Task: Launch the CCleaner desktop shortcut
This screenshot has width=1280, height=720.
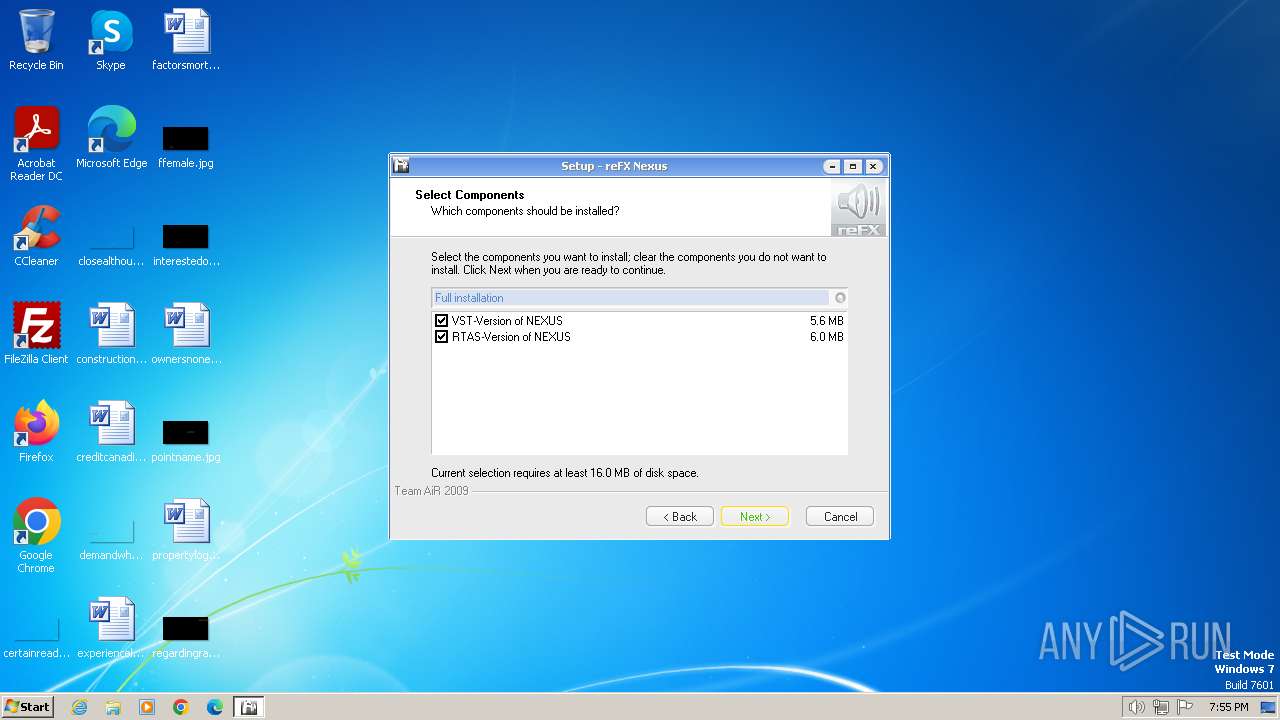Action: (36, 236)
